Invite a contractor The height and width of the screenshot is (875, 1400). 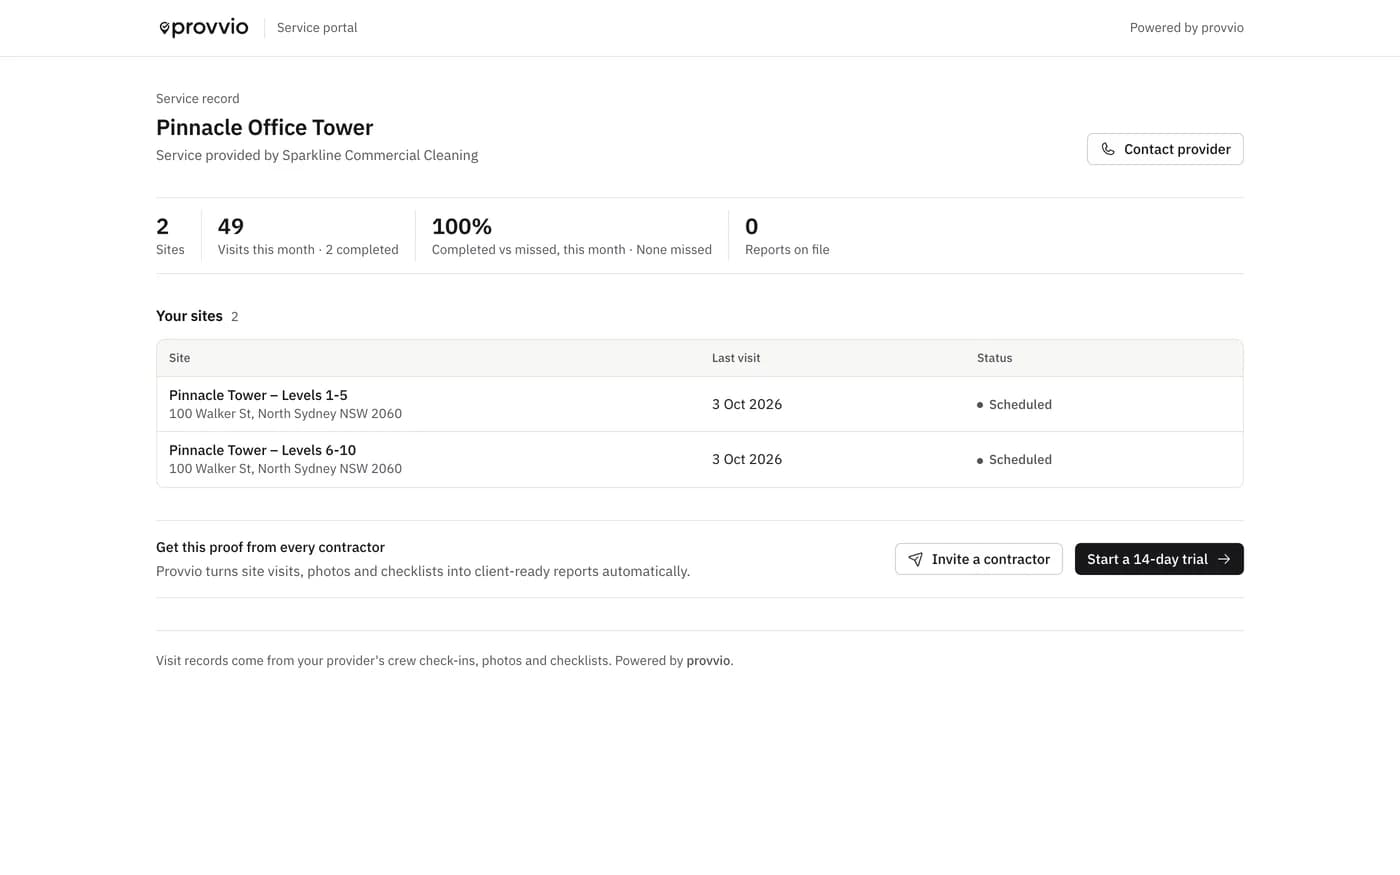(978, 559)
